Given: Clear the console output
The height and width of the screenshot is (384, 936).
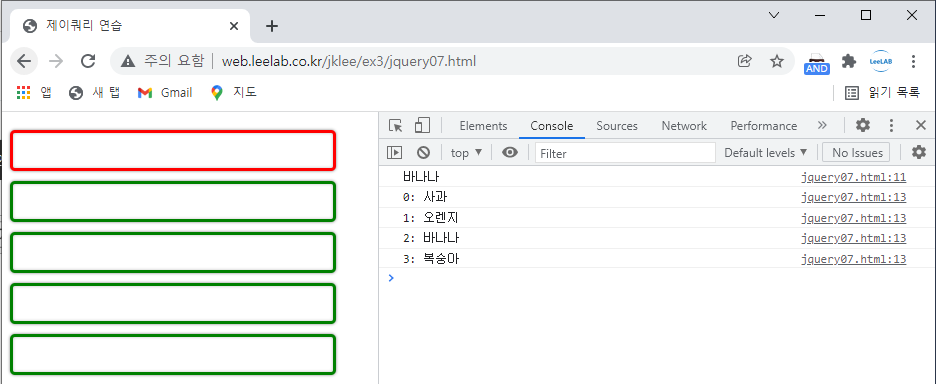Looking at the screenshot, I should (423, 153).
